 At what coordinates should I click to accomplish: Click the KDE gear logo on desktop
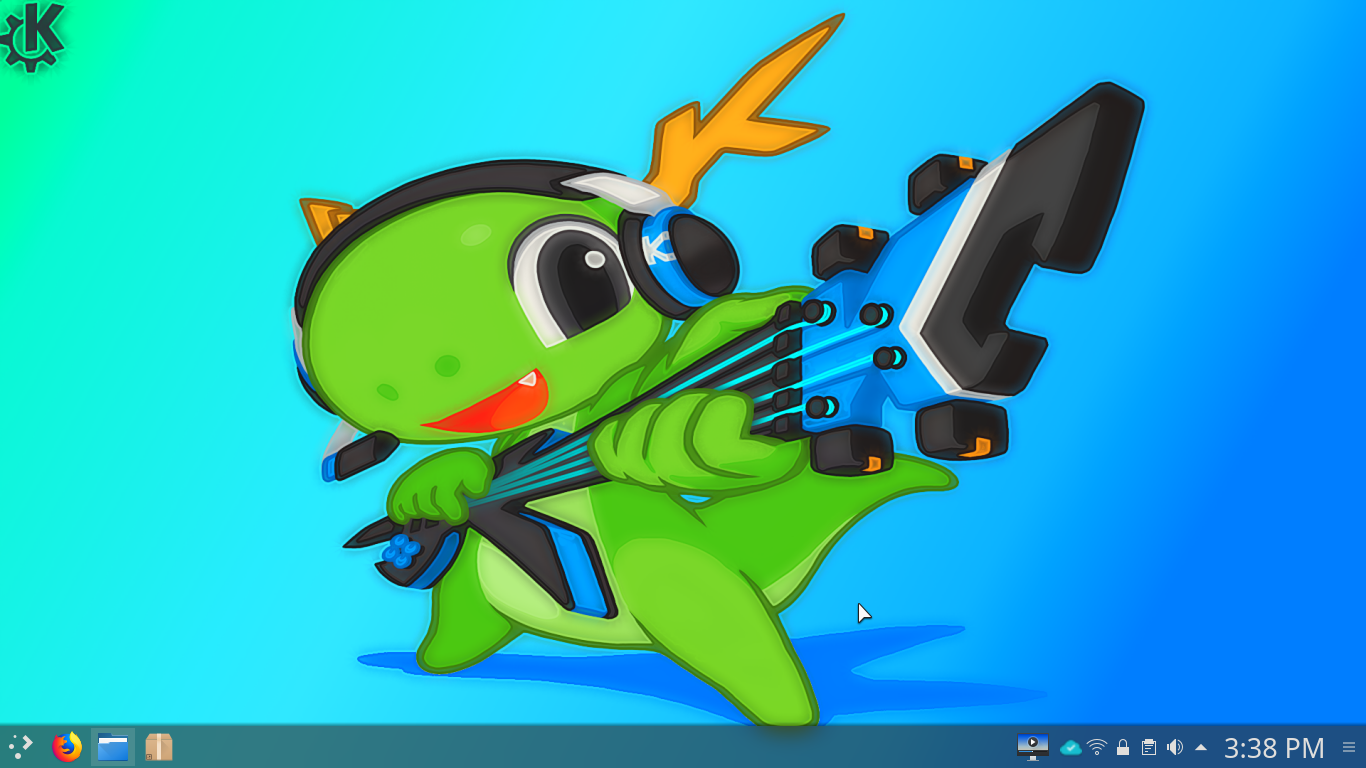coord(33,36)
